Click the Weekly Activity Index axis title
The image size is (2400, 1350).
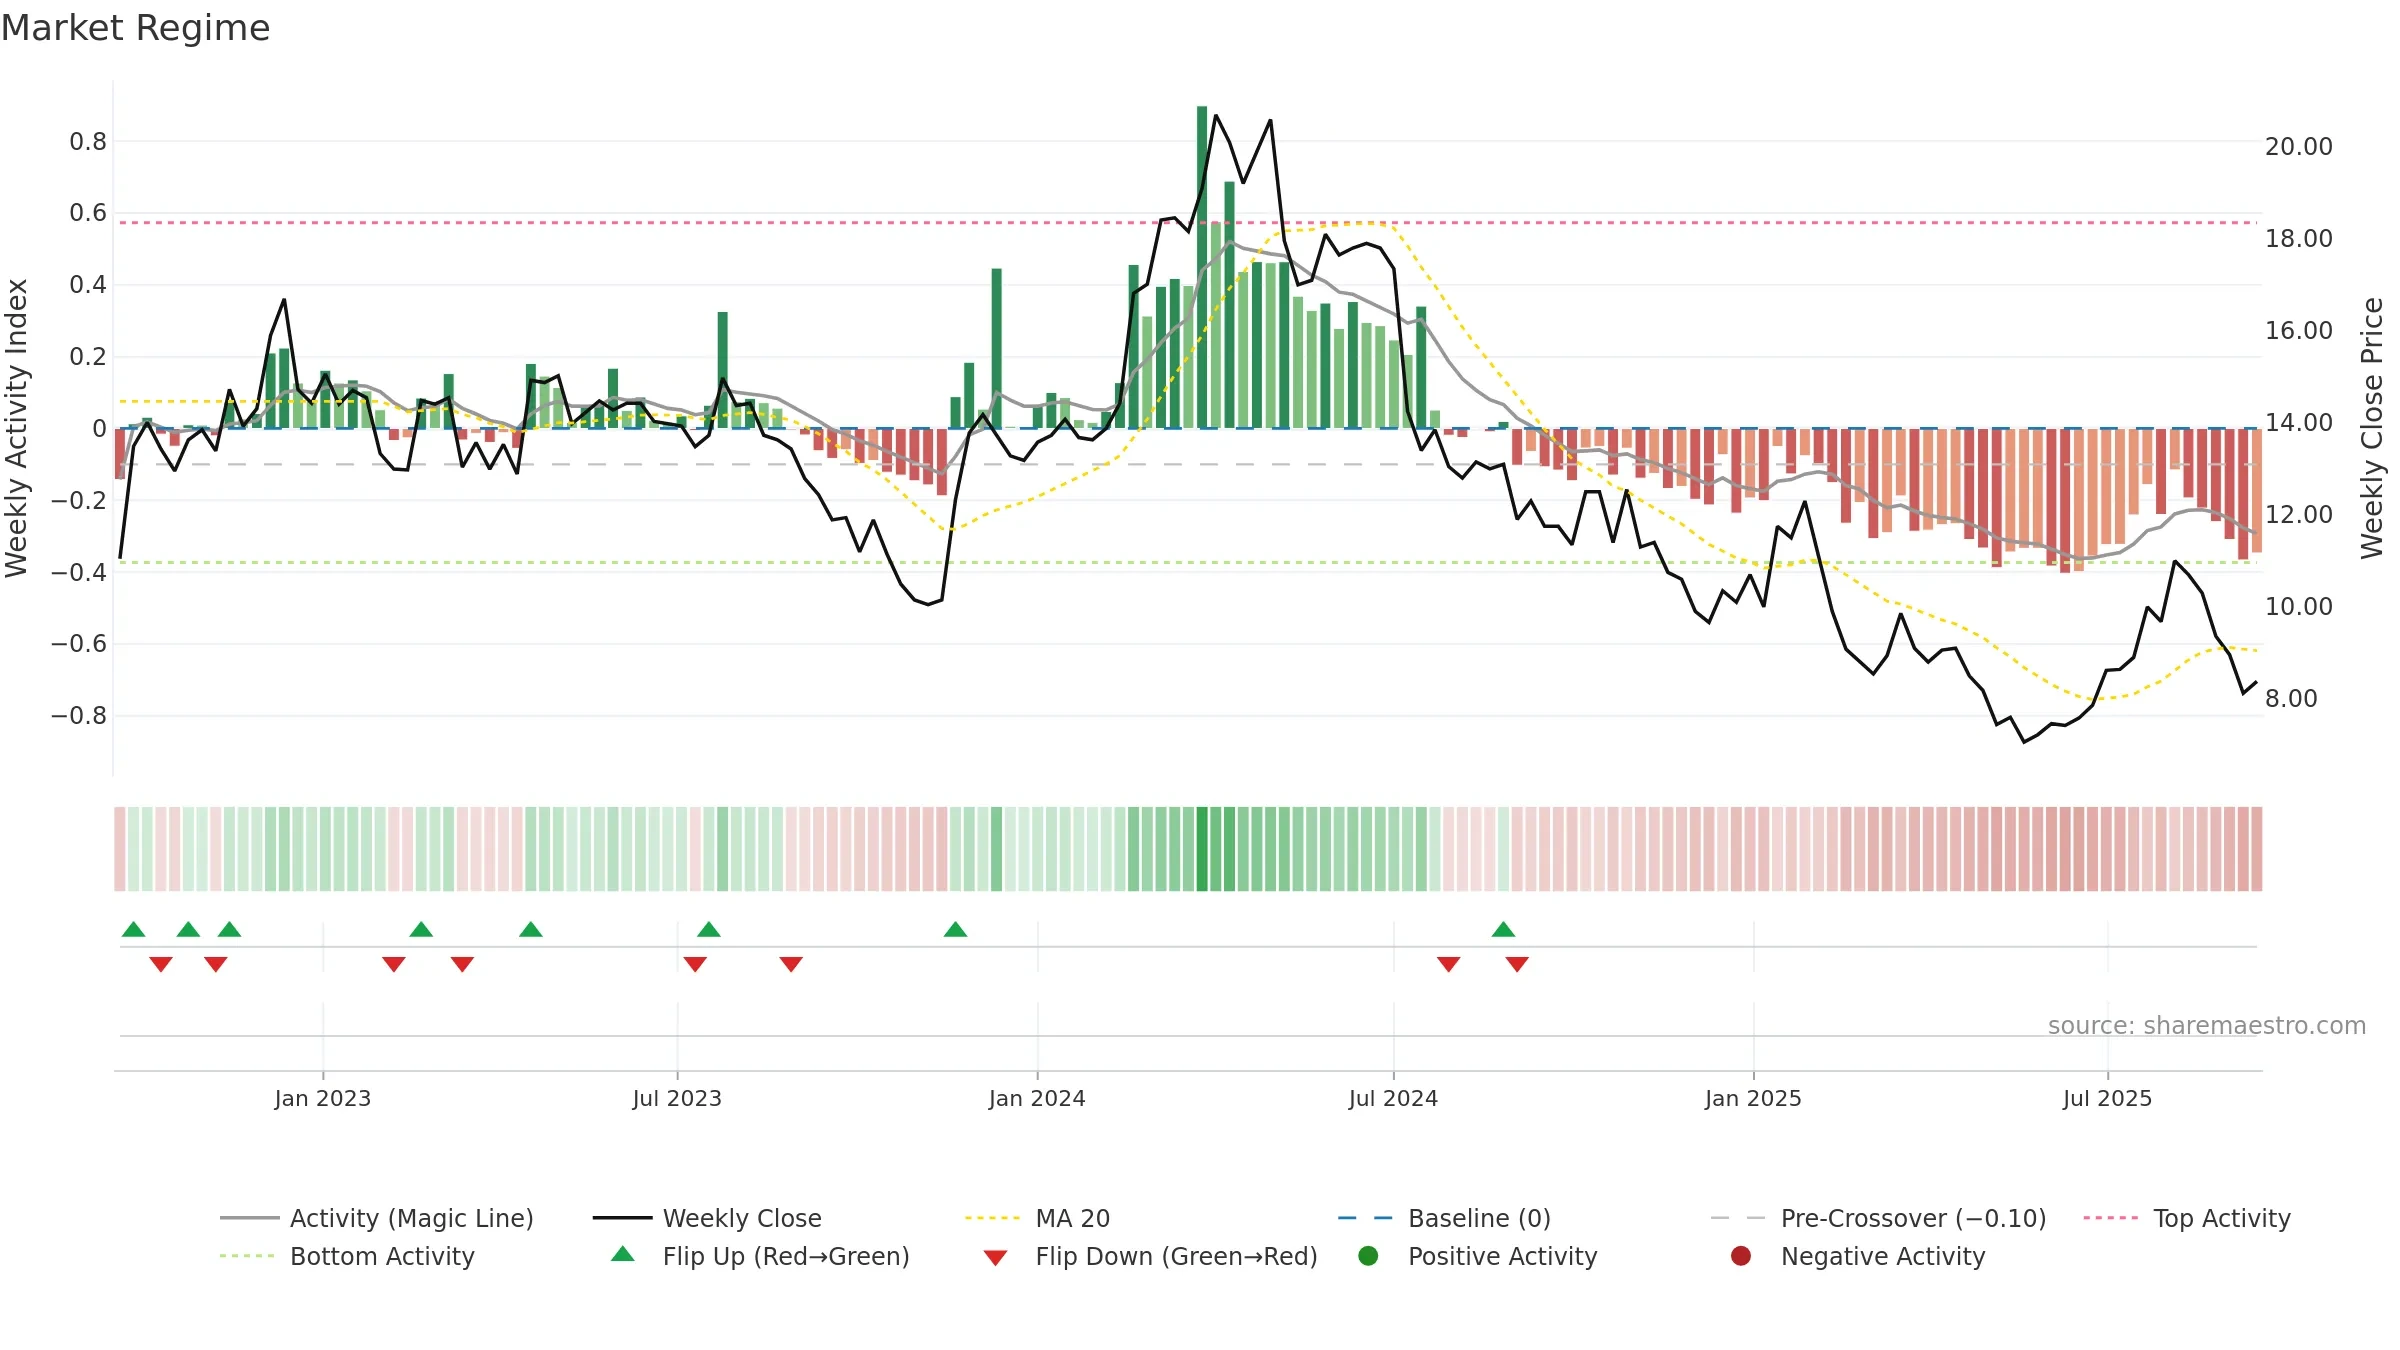[17, 428]
